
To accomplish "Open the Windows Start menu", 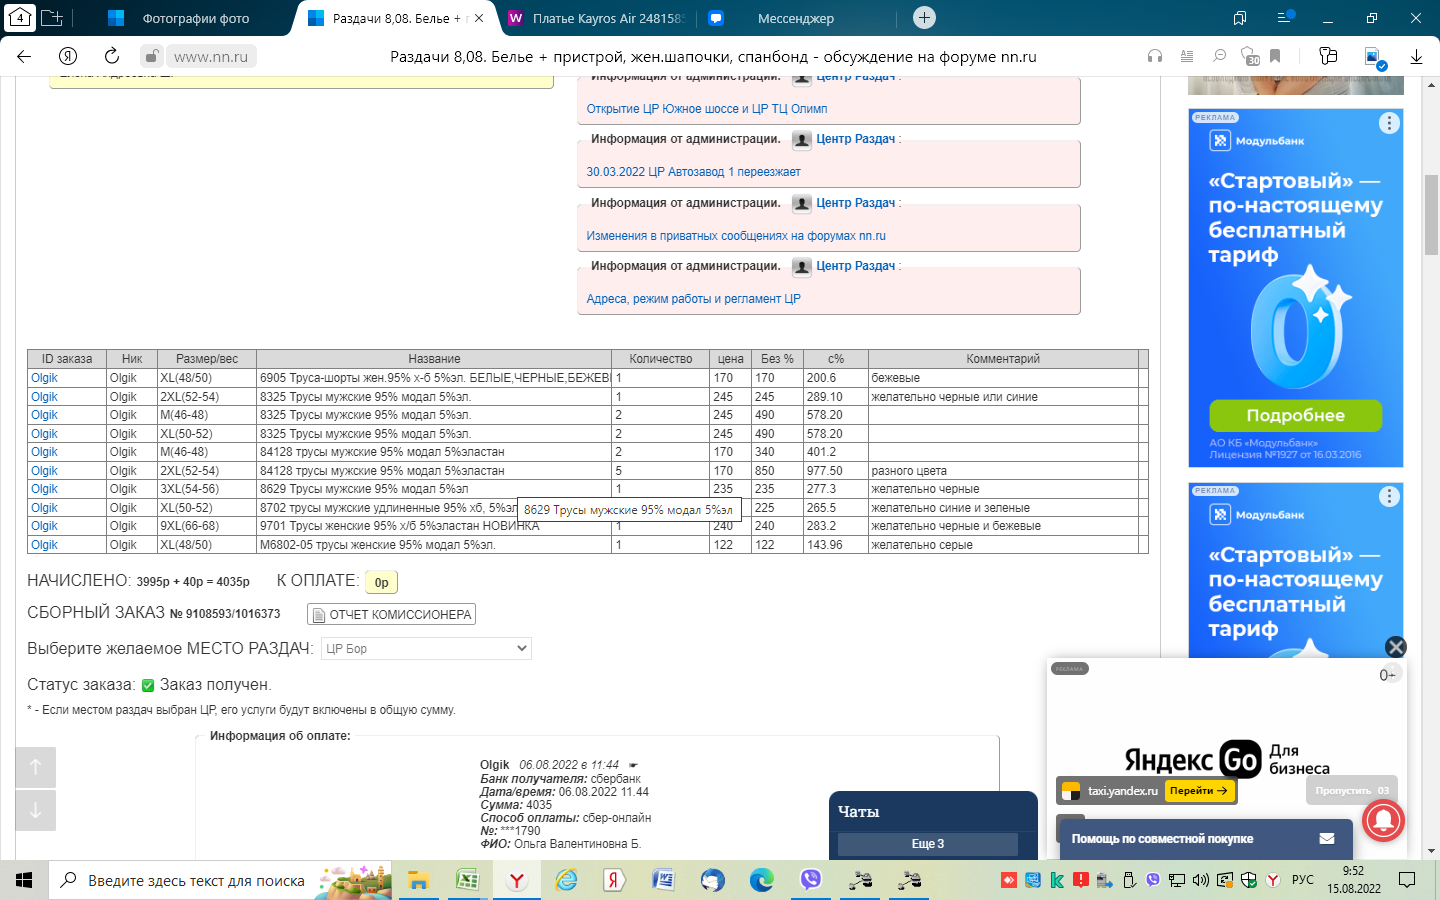I will coord(24,880).
